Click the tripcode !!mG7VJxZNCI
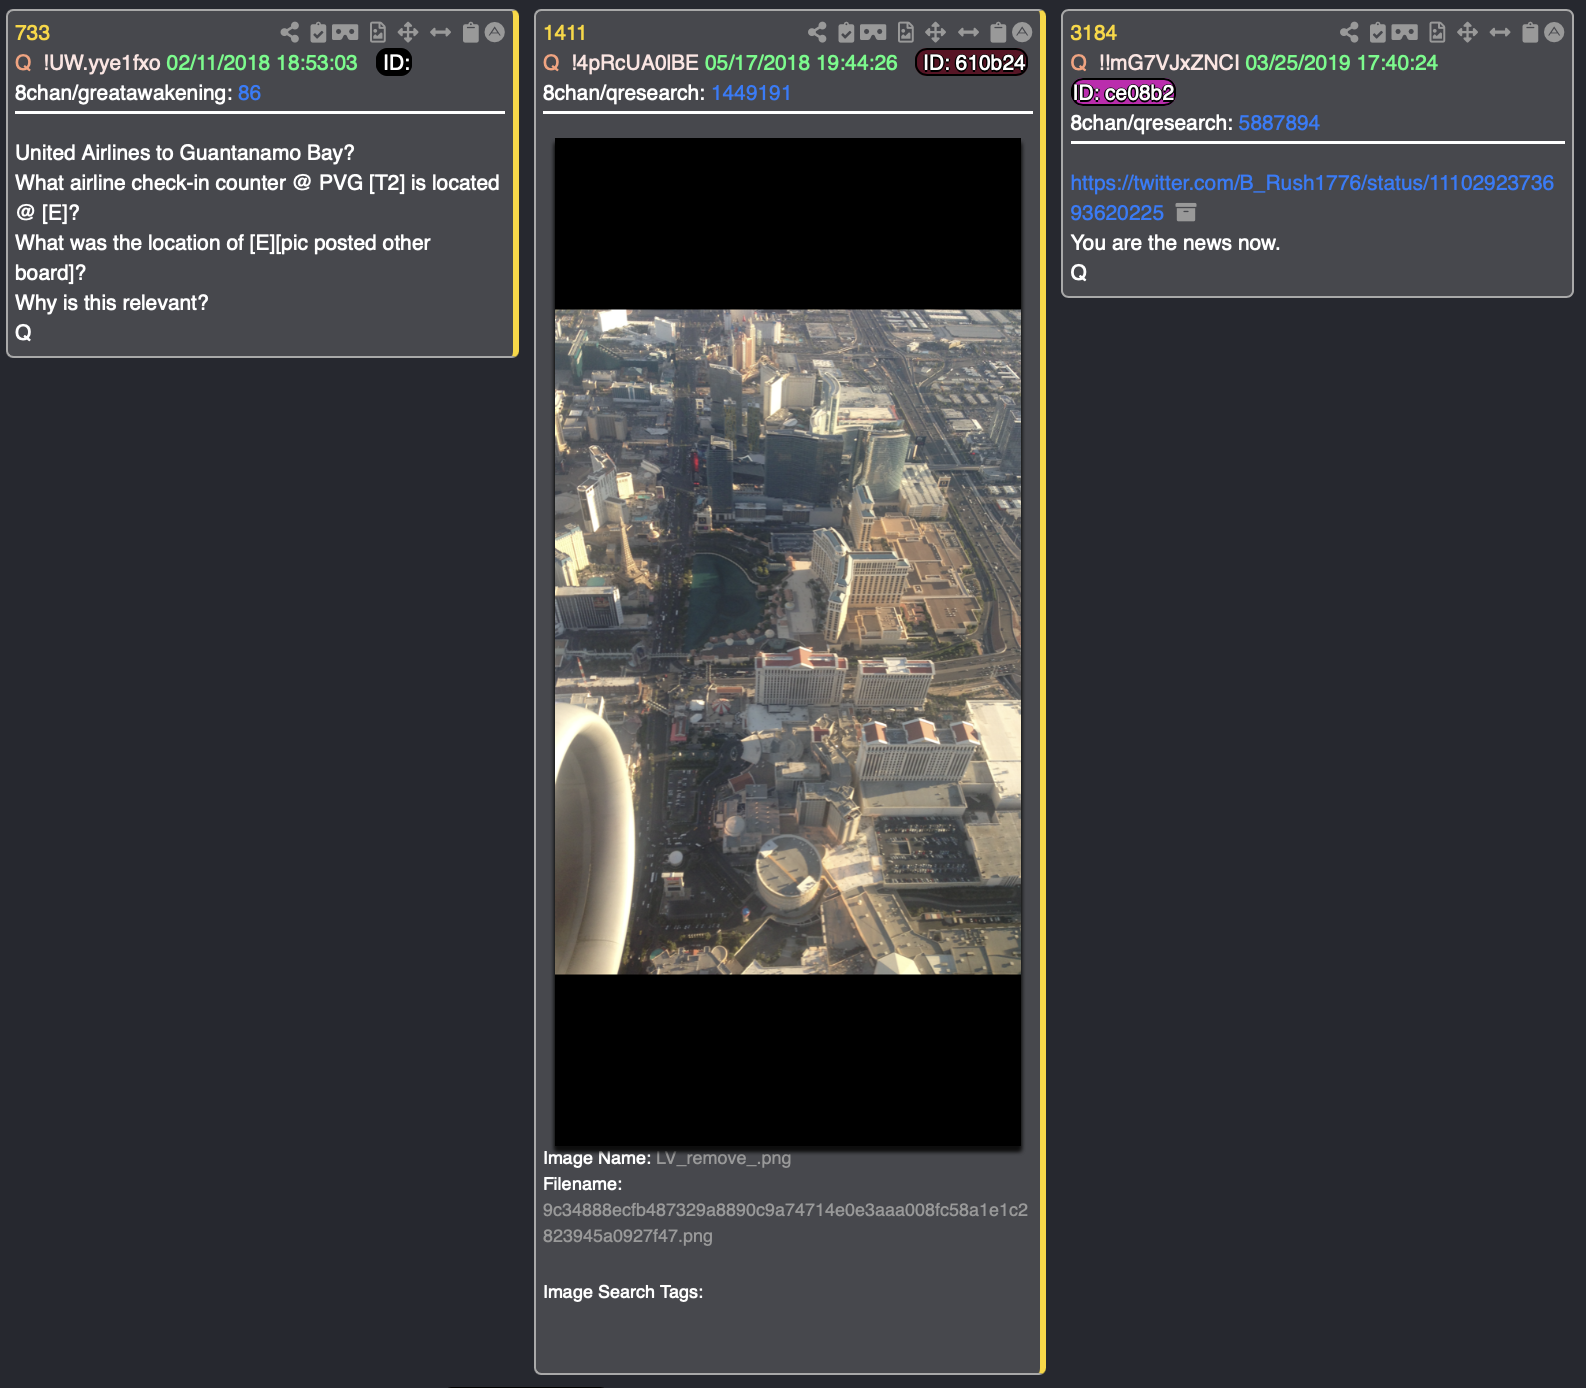The height and width of the screenshot is (1388, 1586). 1169,63
